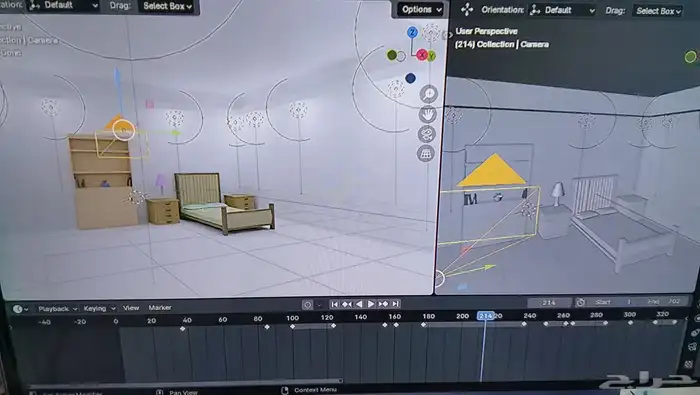Select the keyframe diamond near frame 85
This screenshot has width=700, height=395.
coord(267,327)
